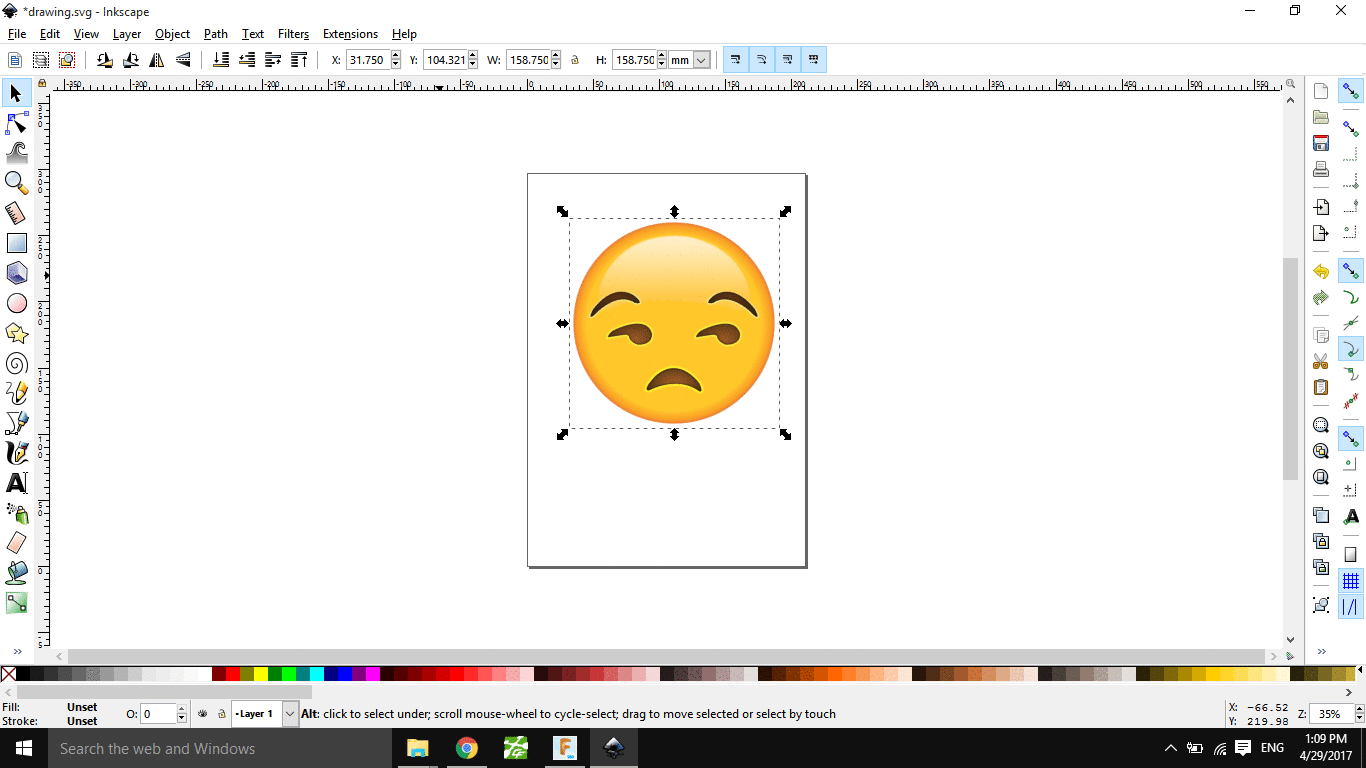Viewport: 1366px width, 768px height.
Task: Expand the command bar overflow chevron
Action: point(1320,652)
